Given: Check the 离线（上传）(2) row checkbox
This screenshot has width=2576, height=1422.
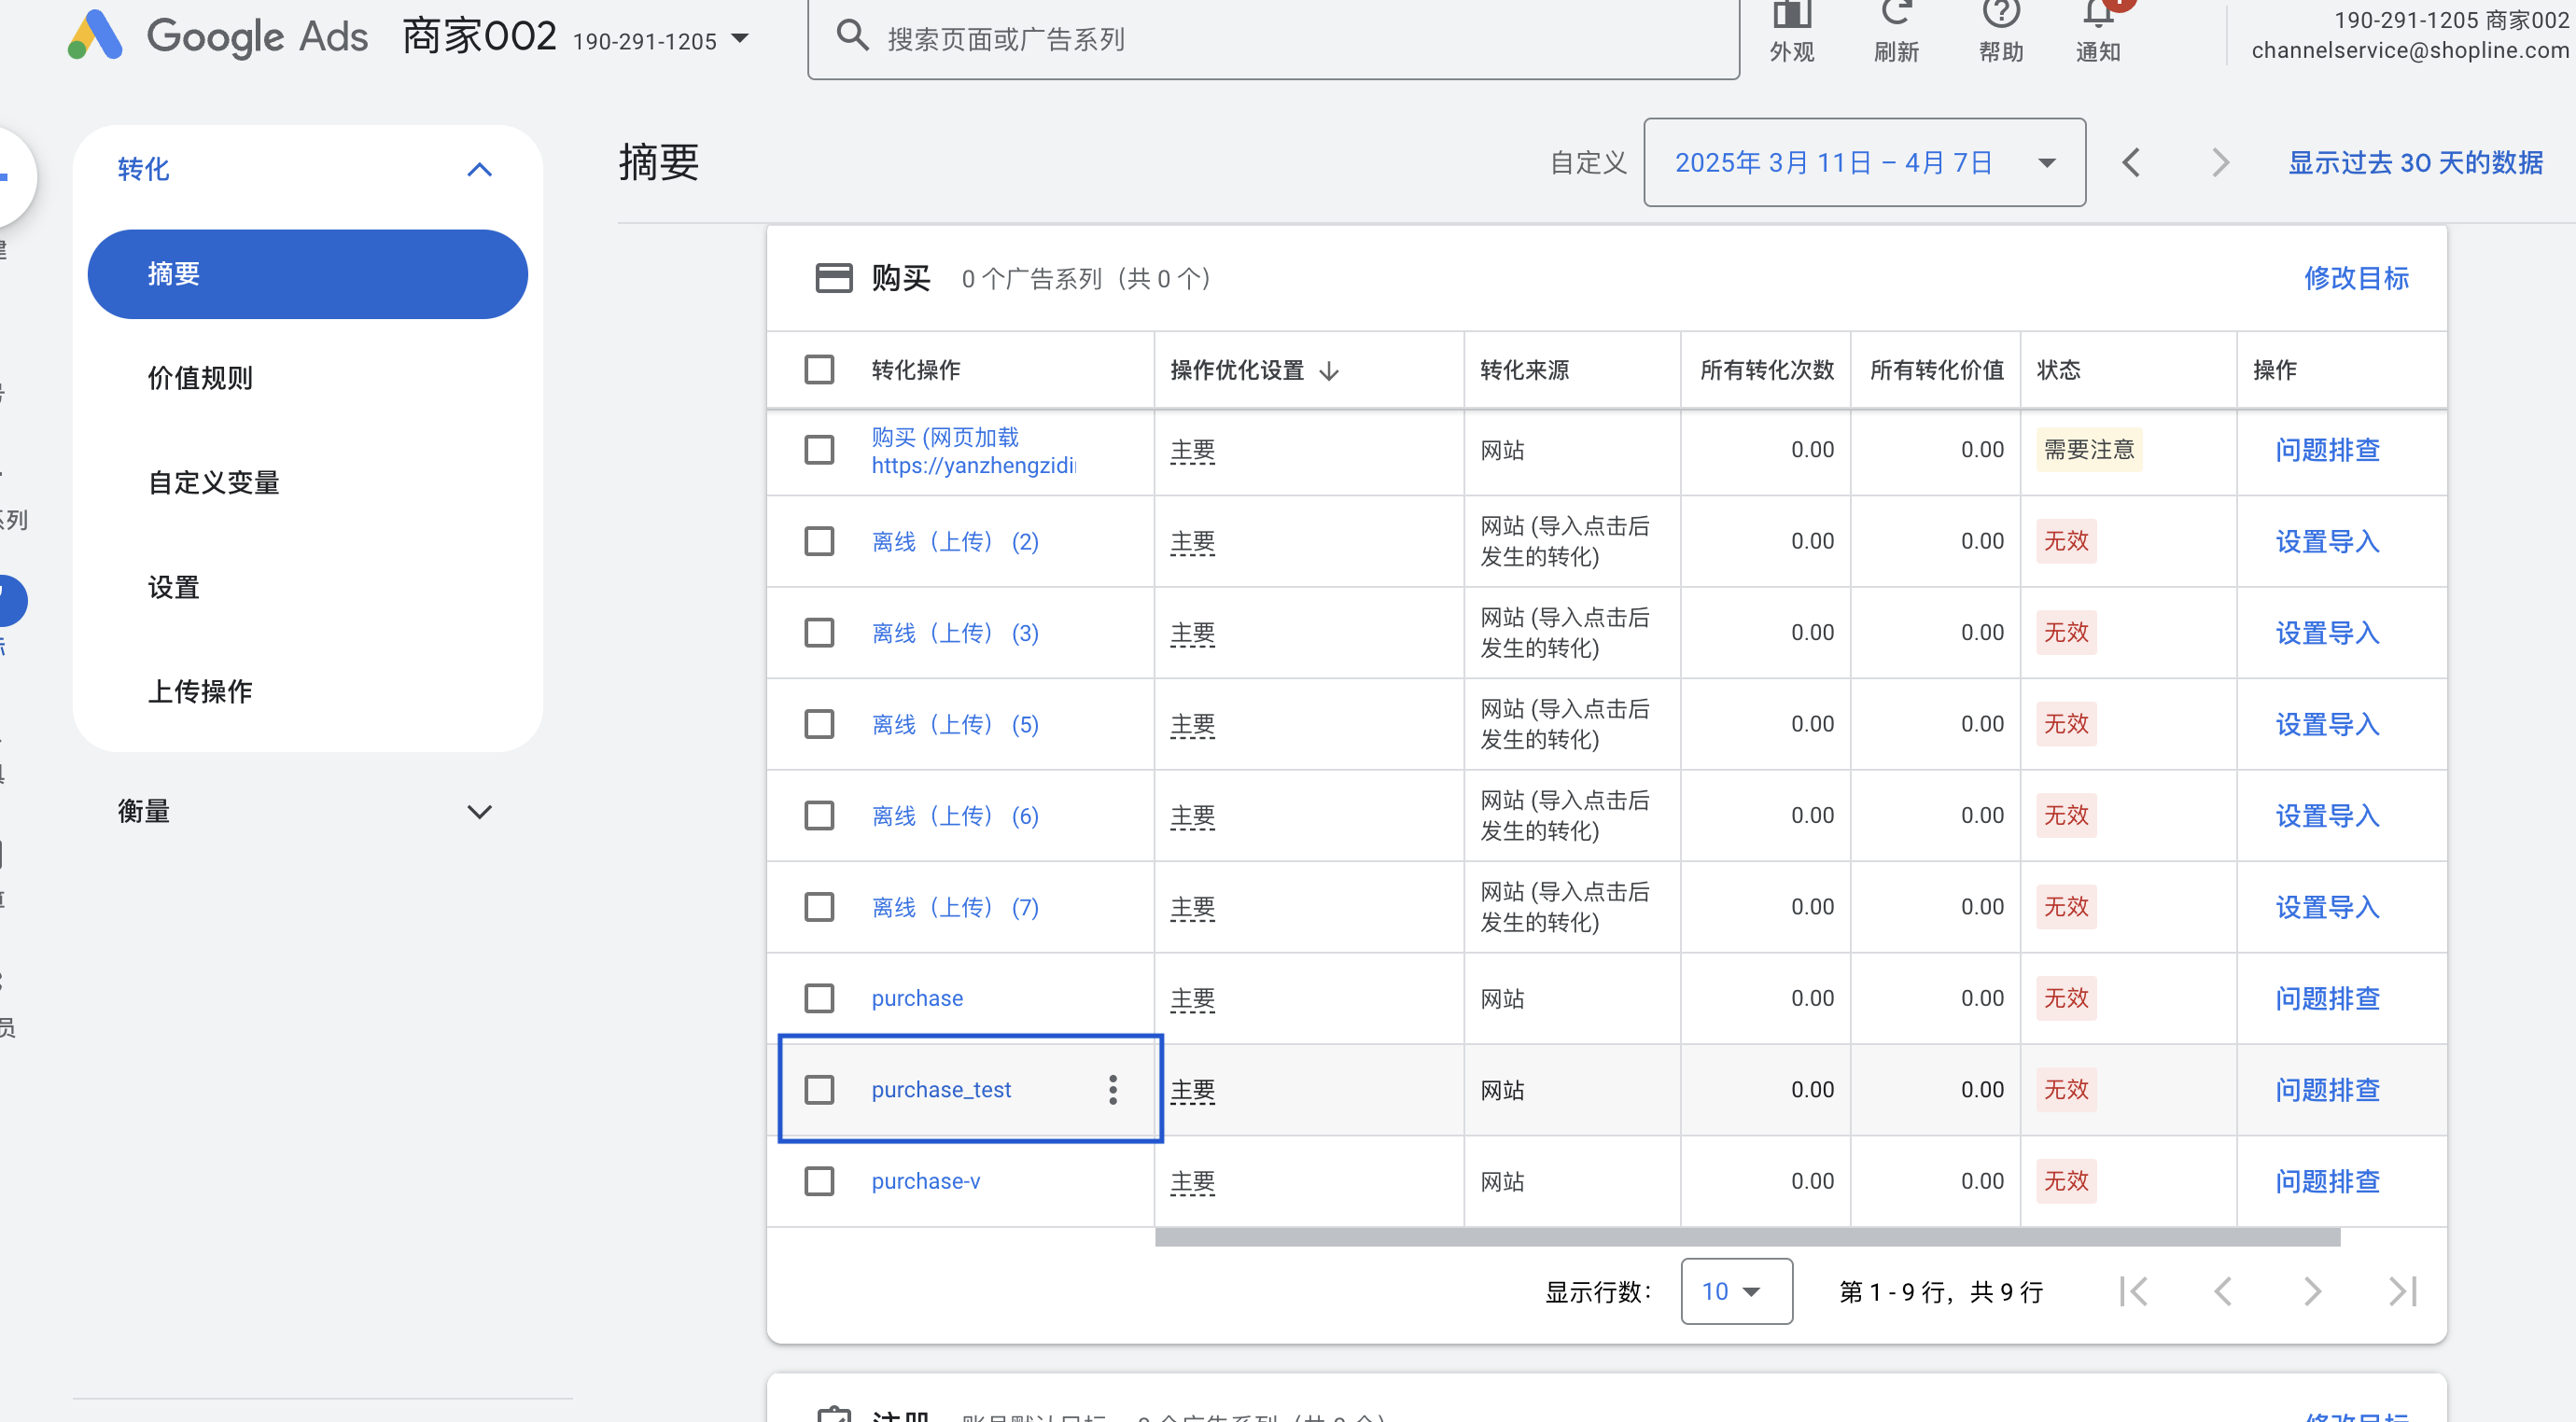Looking at the screenshot, I should click(819, 541).
